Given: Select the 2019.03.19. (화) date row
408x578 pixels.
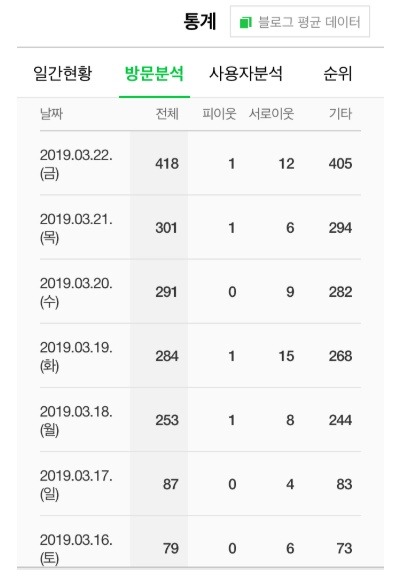Looking at the screenshot, I should pos(200,355).
